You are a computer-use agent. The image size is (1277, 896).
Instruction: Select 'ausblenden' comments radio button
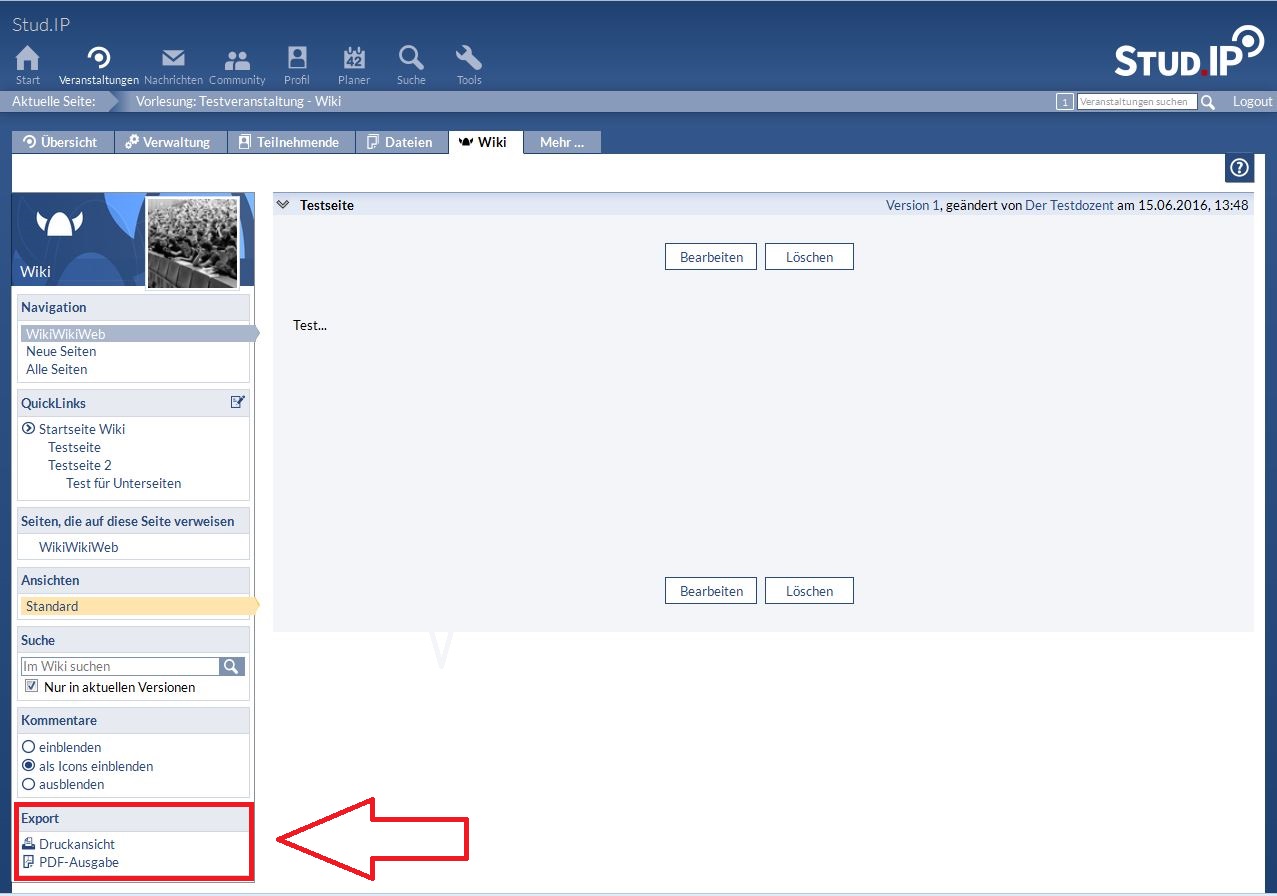pyautogui.click(x=29, y=784)
